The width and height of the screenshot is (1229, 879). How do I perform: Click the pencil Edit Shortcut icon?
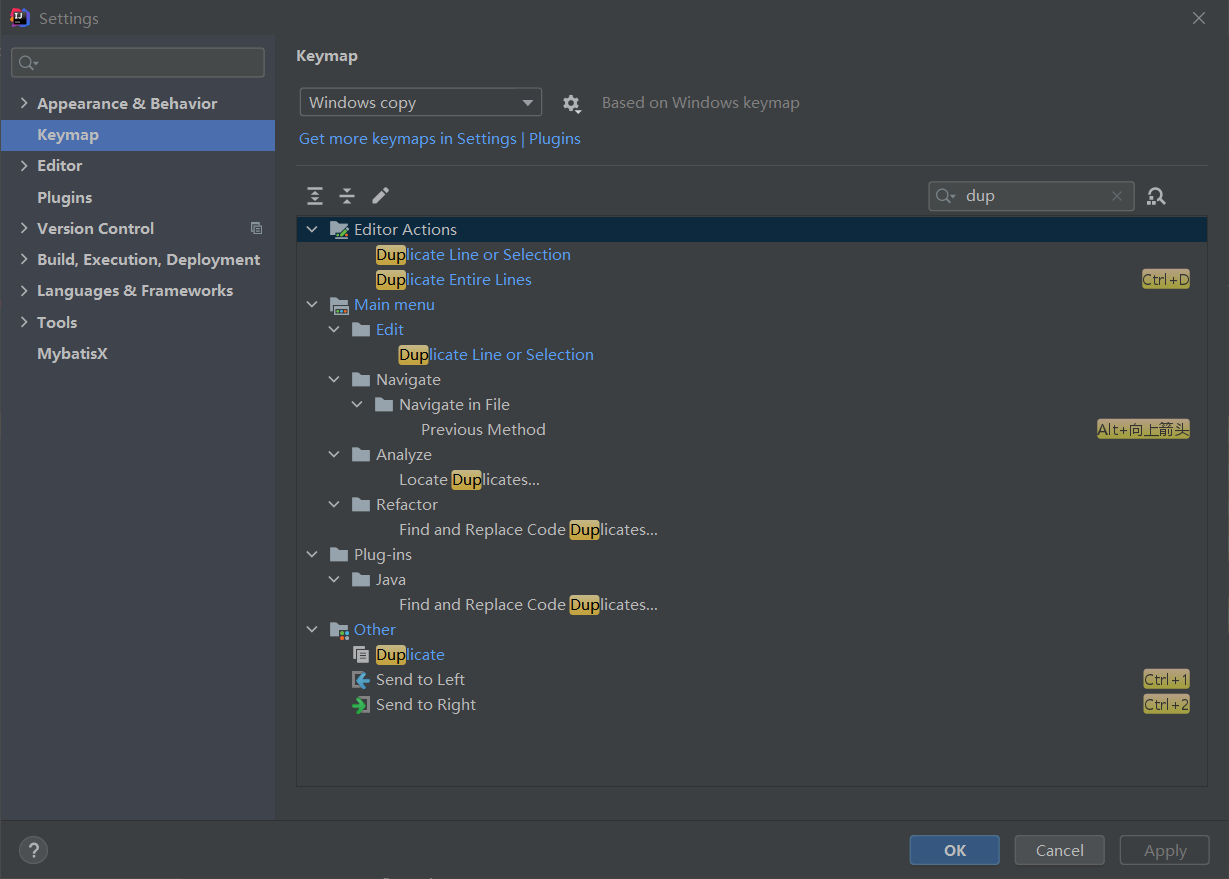pos(380,196)
